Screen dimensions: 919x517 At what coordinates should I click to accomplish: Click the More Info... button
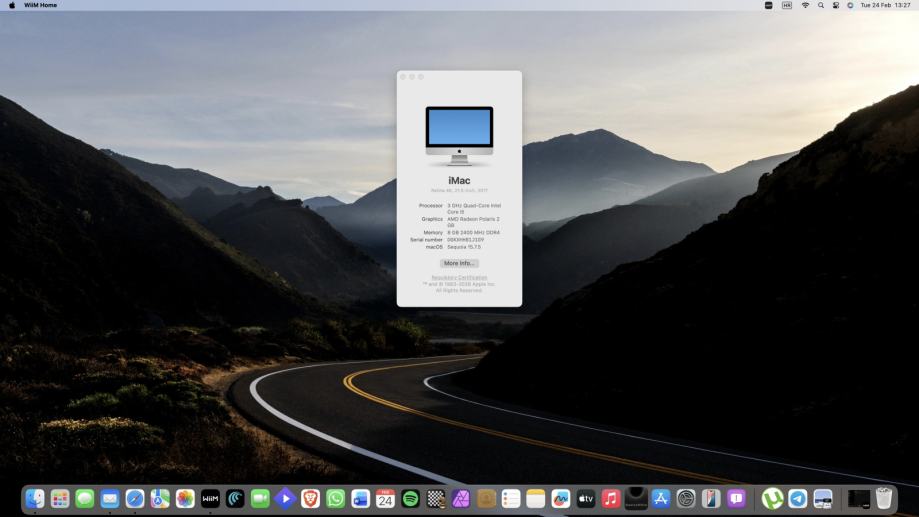point(459,263)
